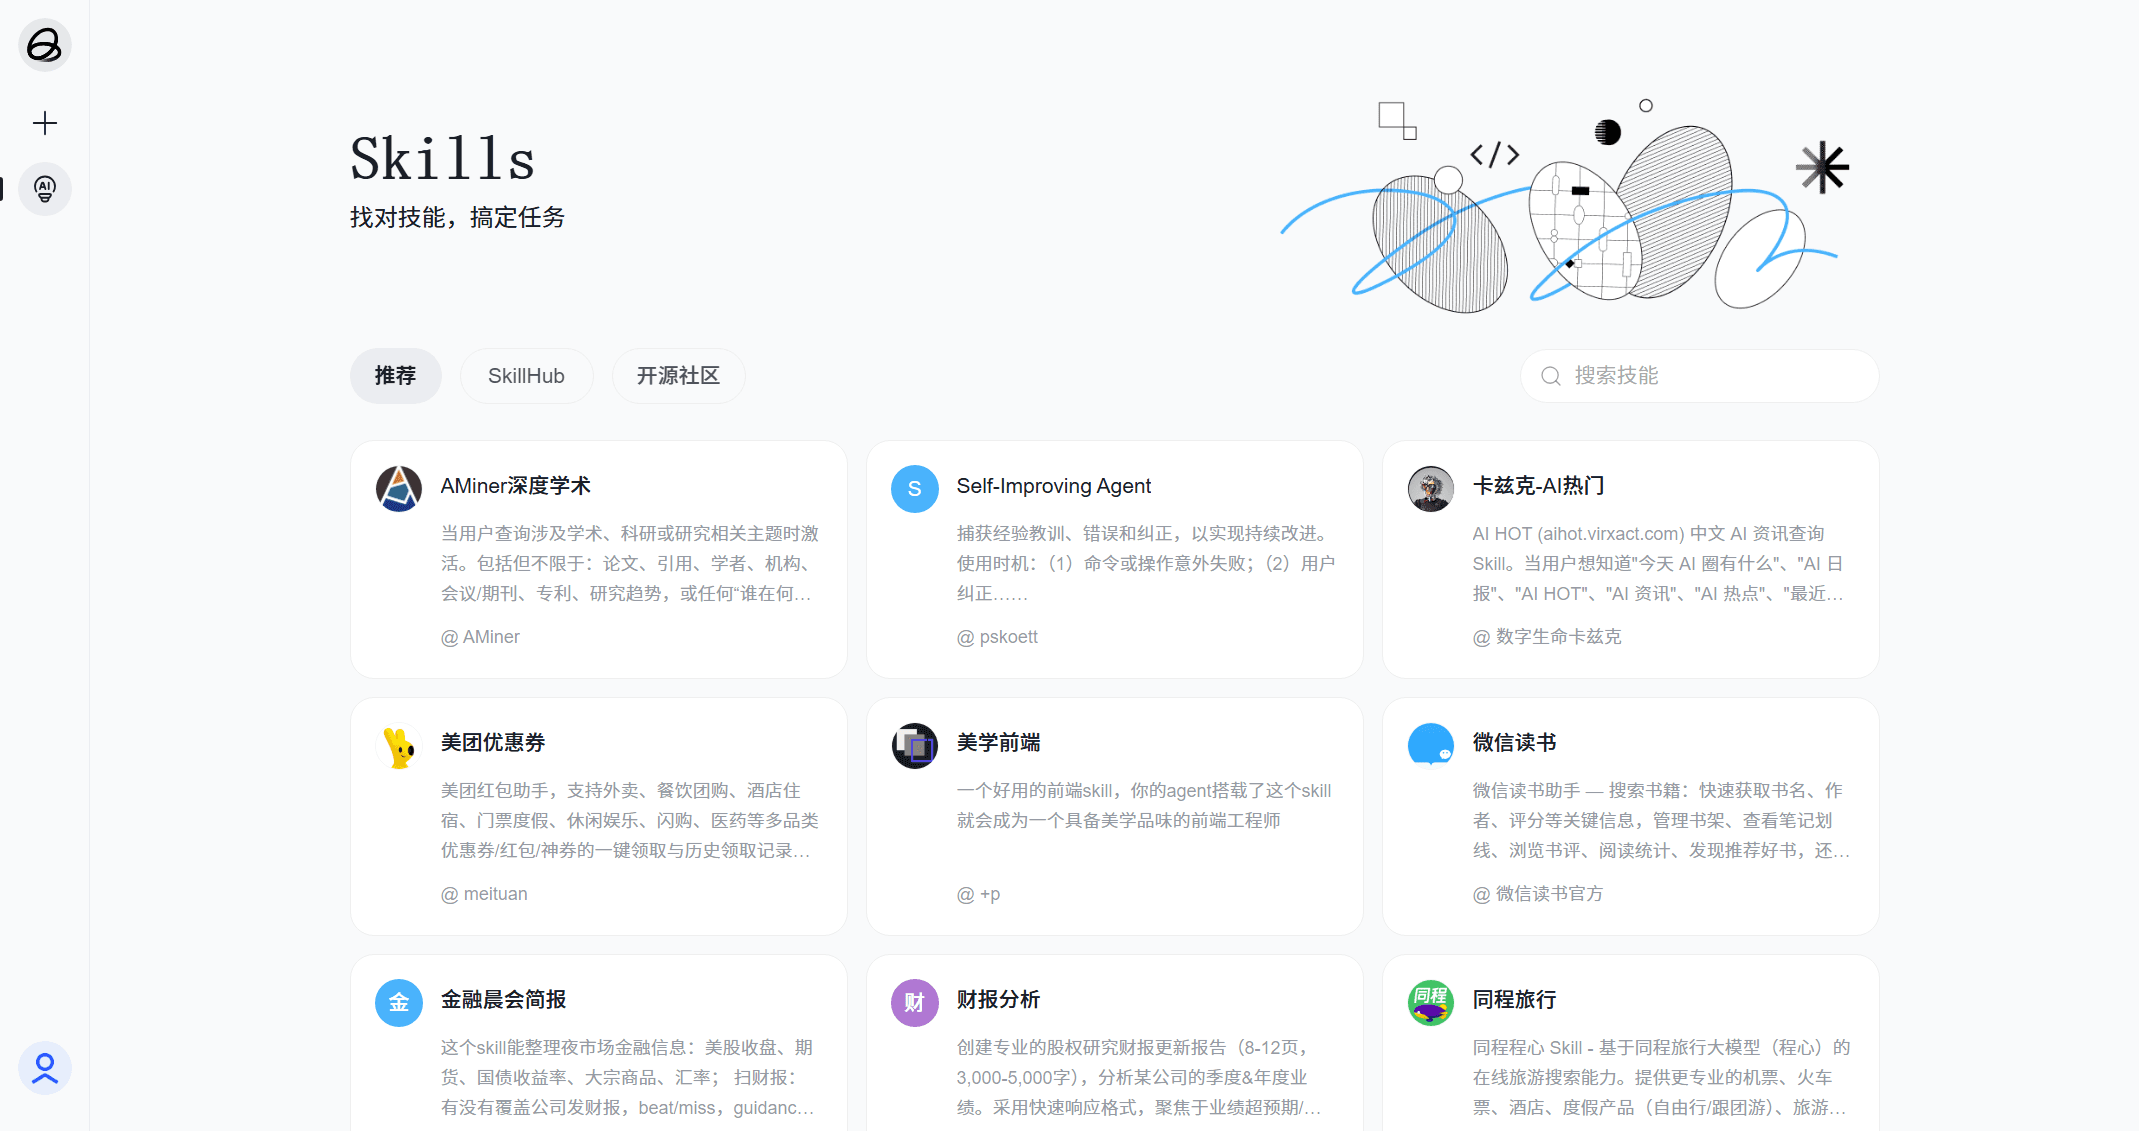This screenshot has width=2139, height=1131.
Task: Click the 美学前端 avatar icon
Action: click(915, 746)
